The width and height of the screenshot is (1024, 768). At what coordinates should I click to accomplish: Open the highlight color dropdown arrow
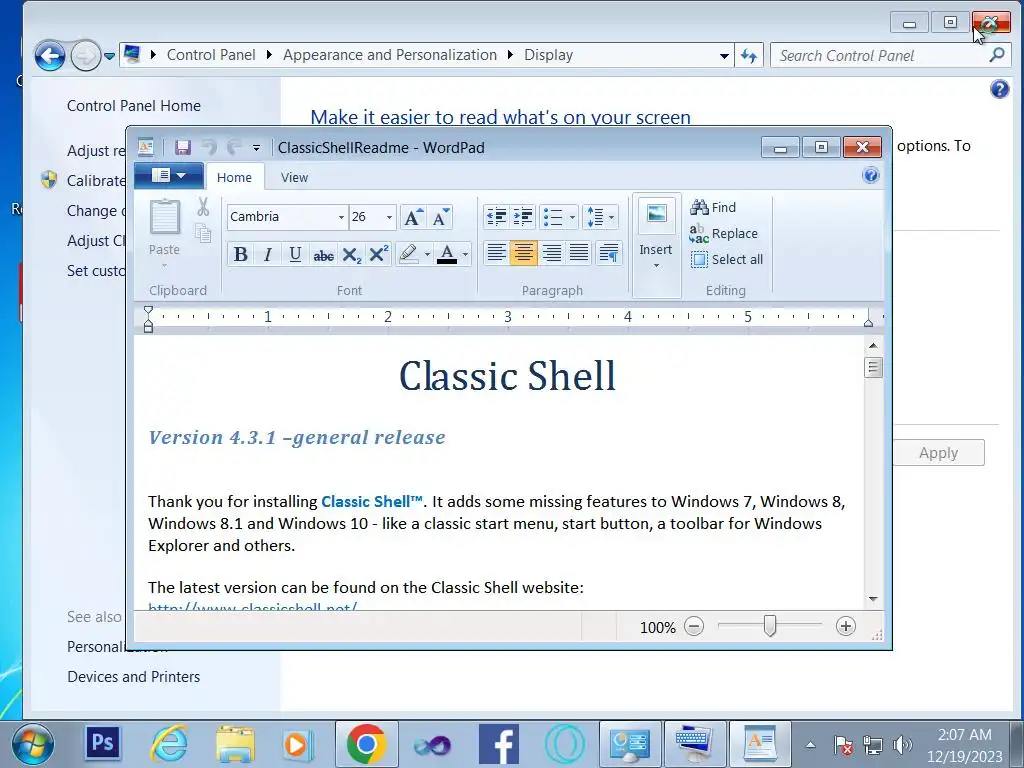(427, 254)
